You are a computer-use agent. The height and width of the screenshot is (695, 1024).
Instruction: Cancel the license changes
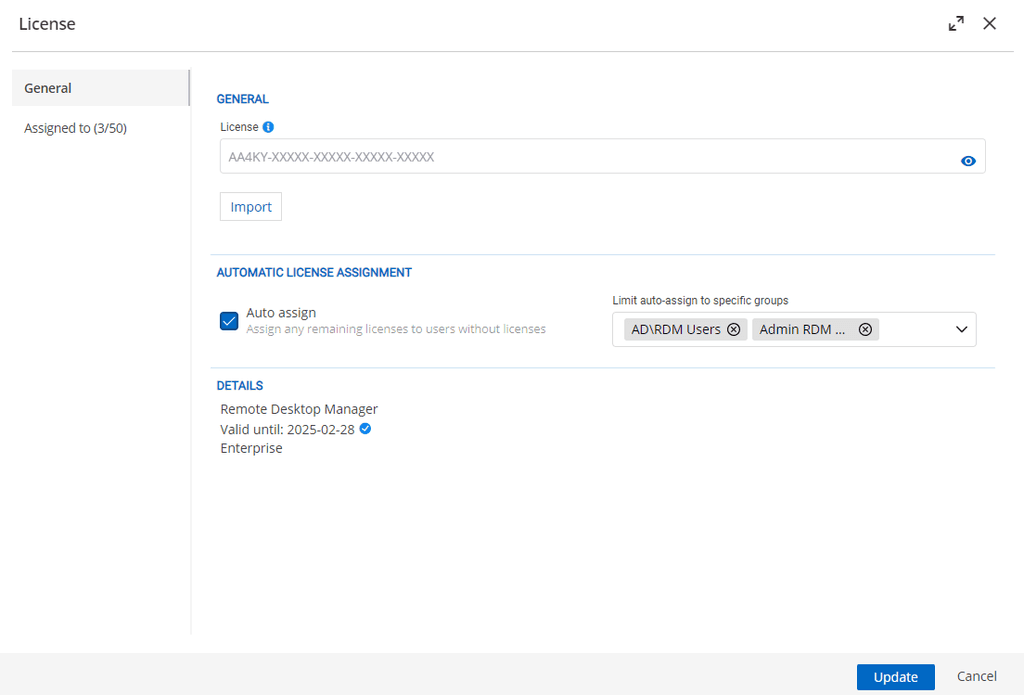(x=976, y=676)
